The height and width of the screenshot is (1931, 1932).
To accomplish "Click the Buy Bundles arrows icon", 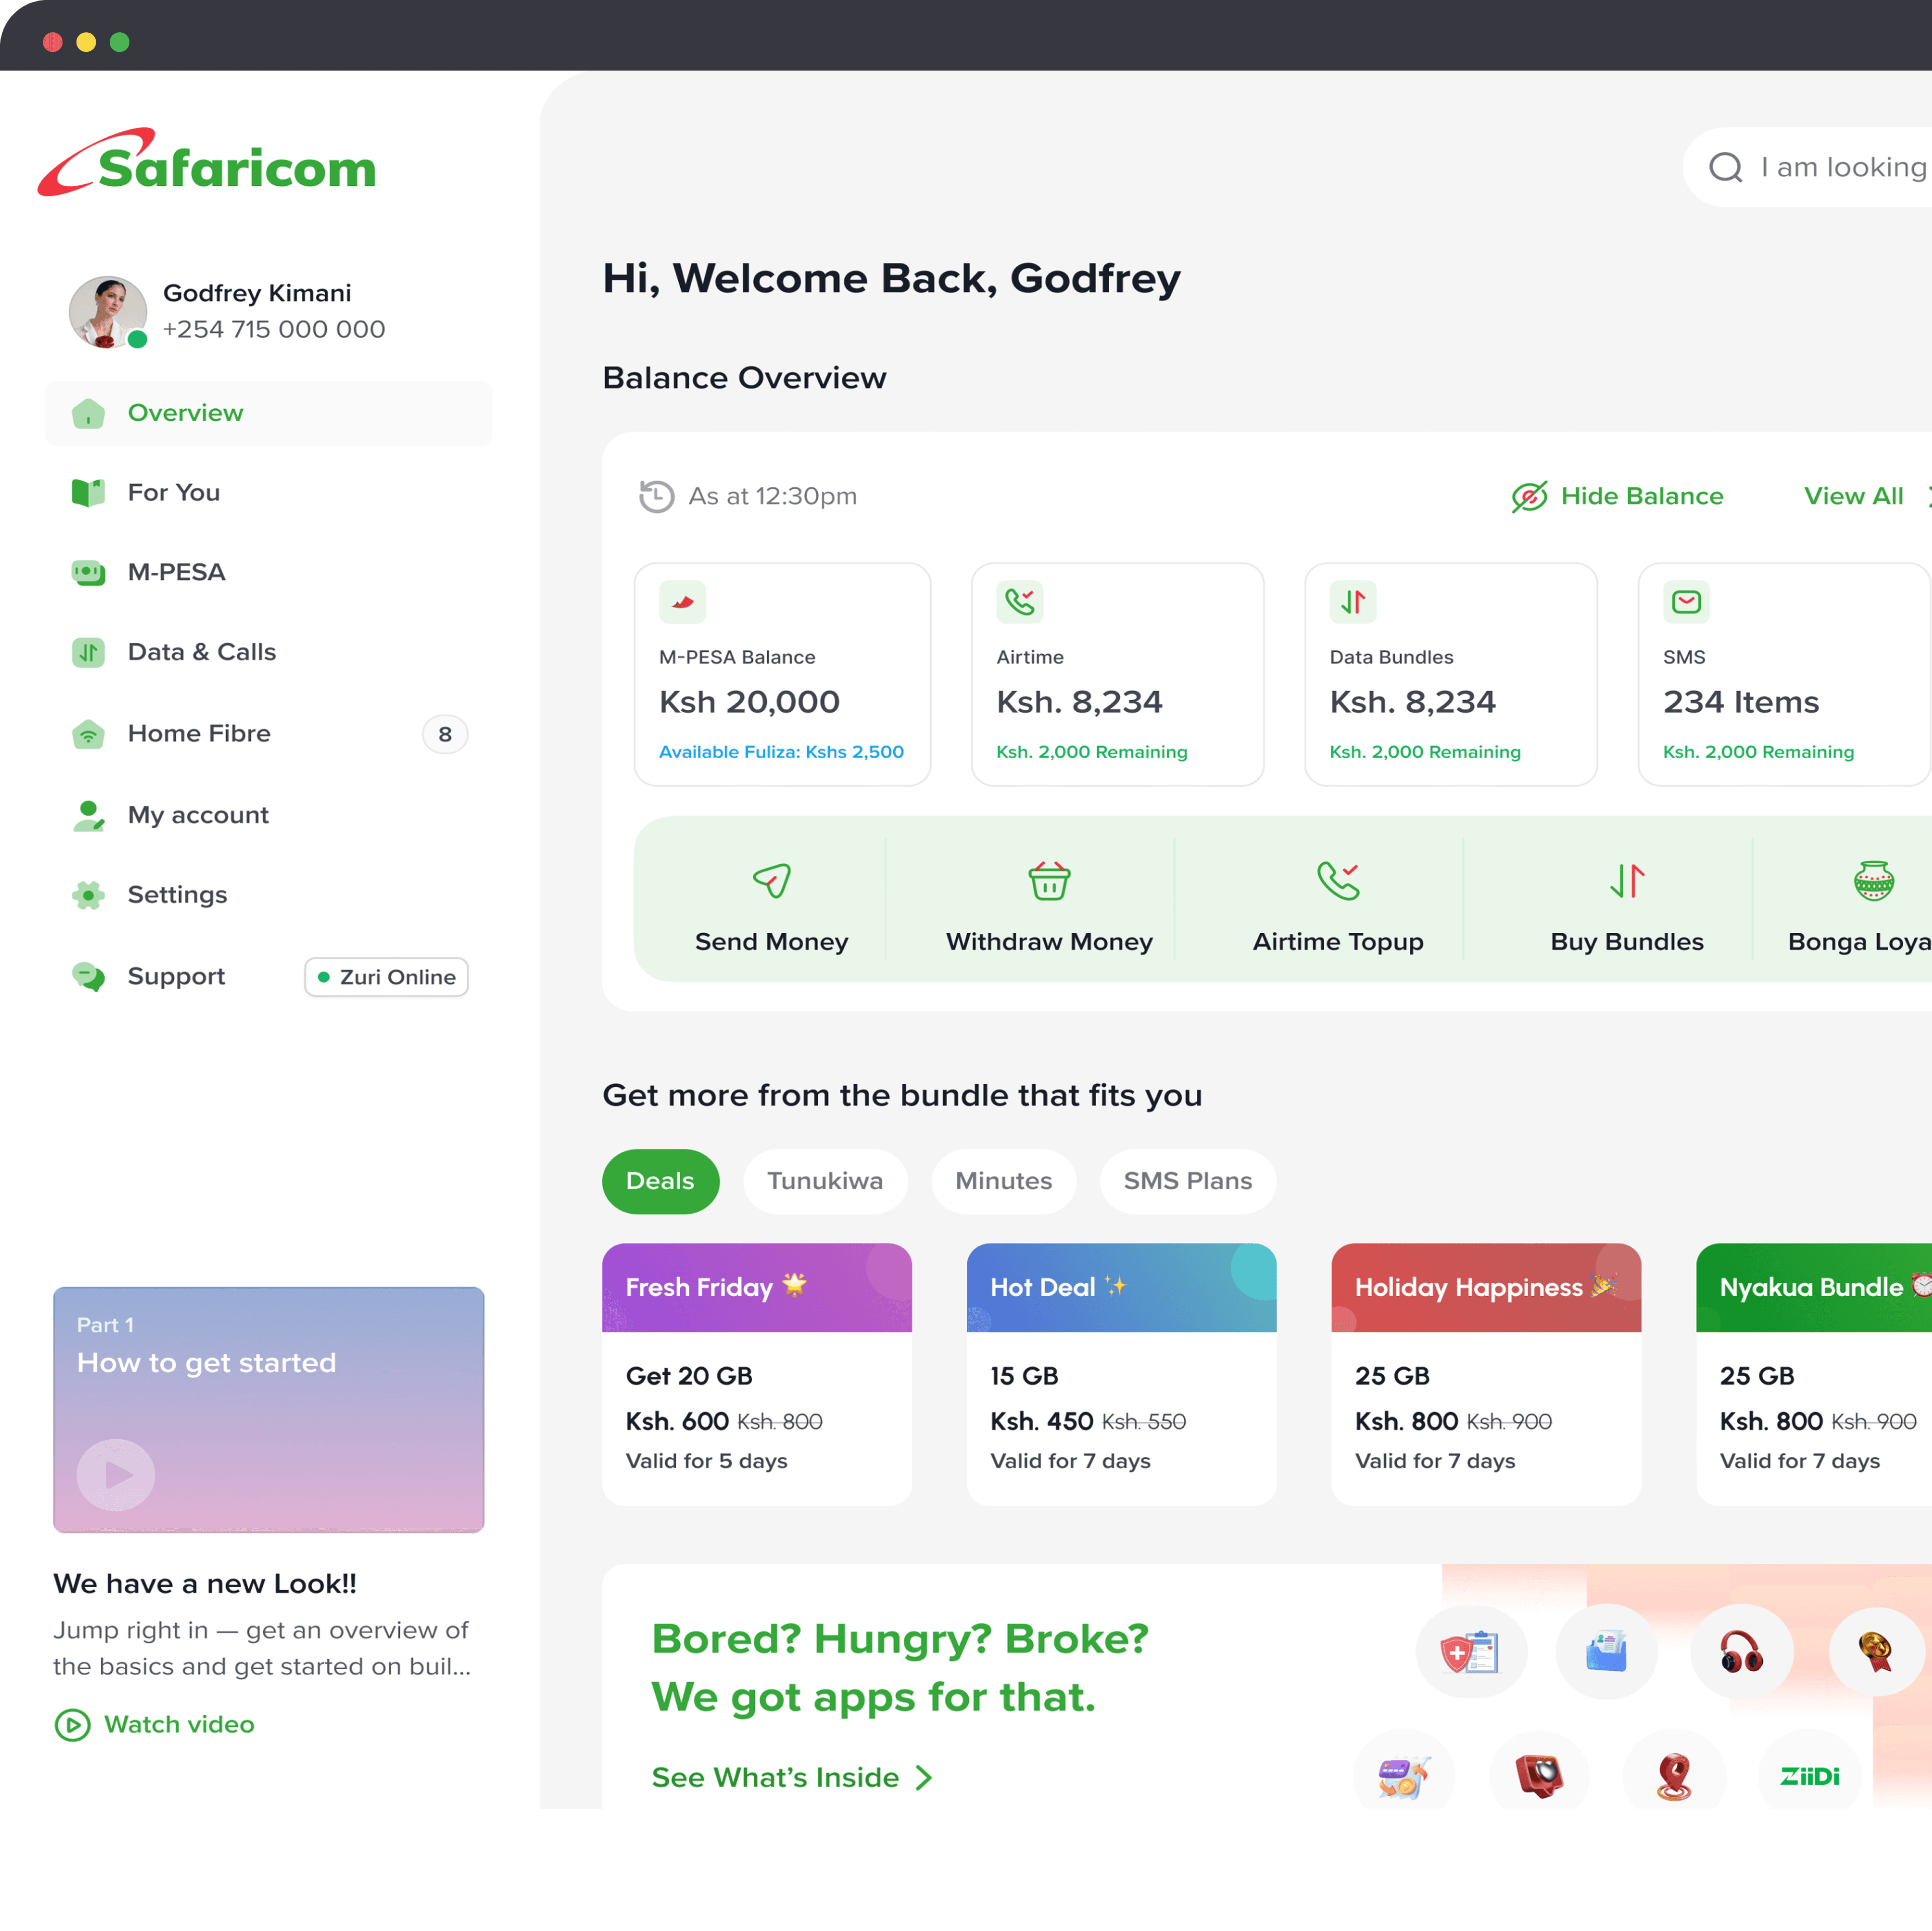I will point(1627,881).
